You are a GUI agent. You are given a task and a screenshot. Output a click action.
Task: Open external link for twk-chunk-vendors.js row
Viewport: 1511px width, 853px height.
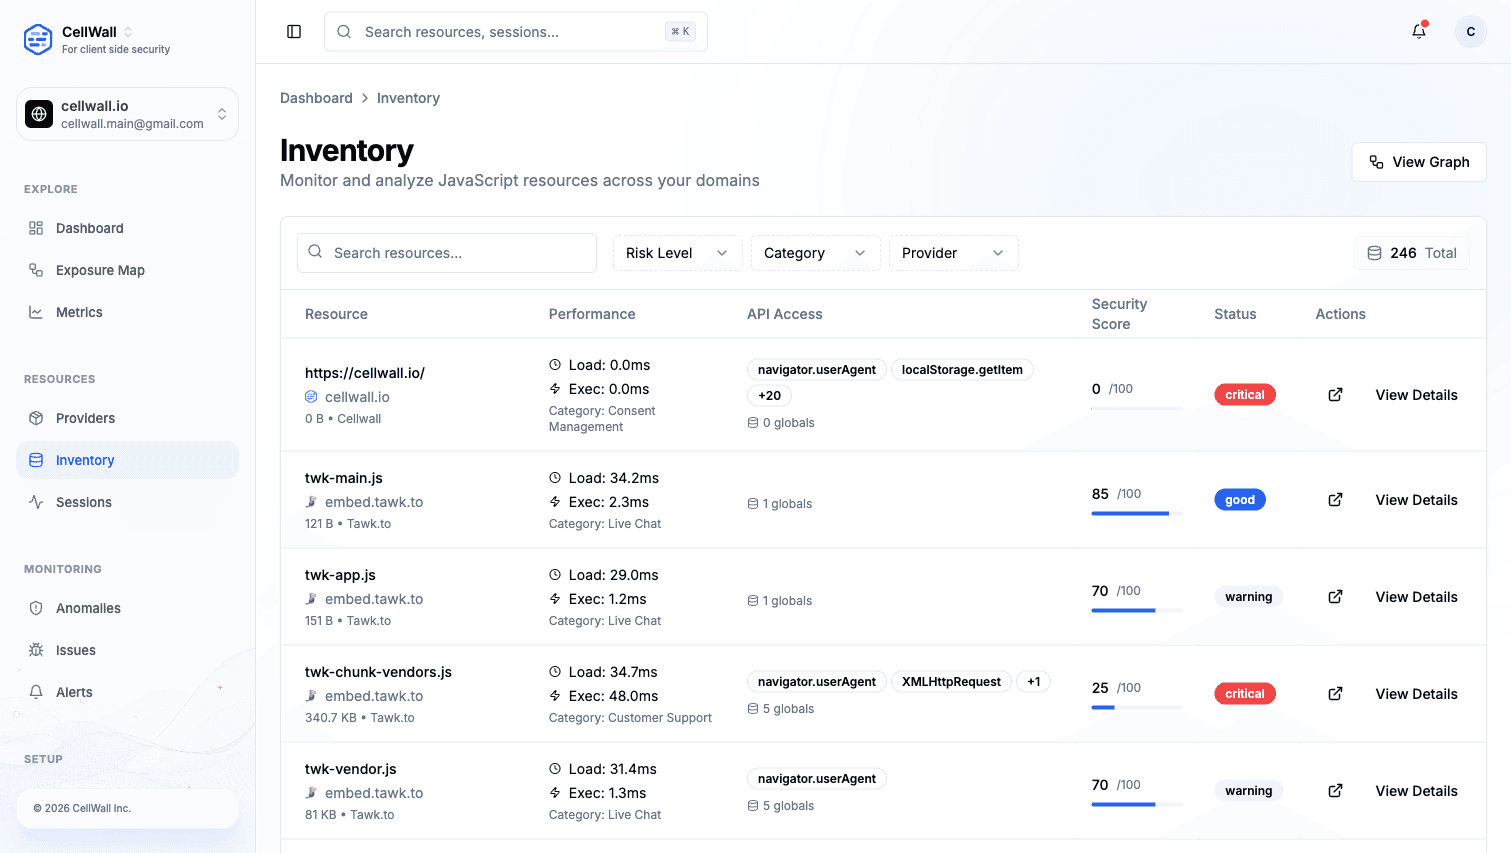click(x=1335, y=694)
